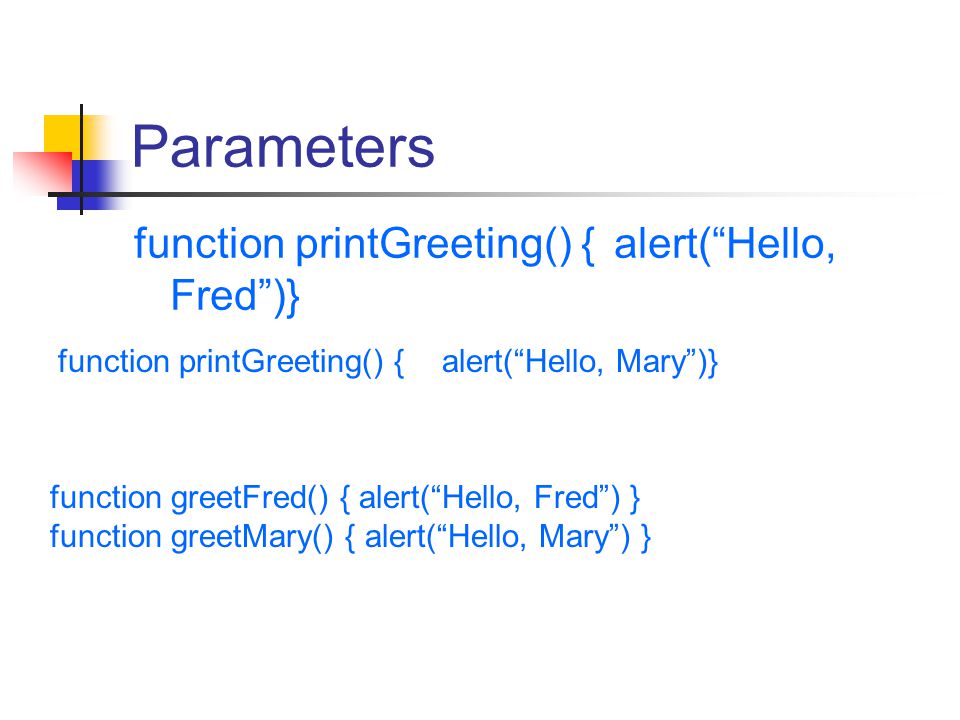Click the opening curly brace in the large first line
Screen dimensions: 960x720
(x=588, y=246)
